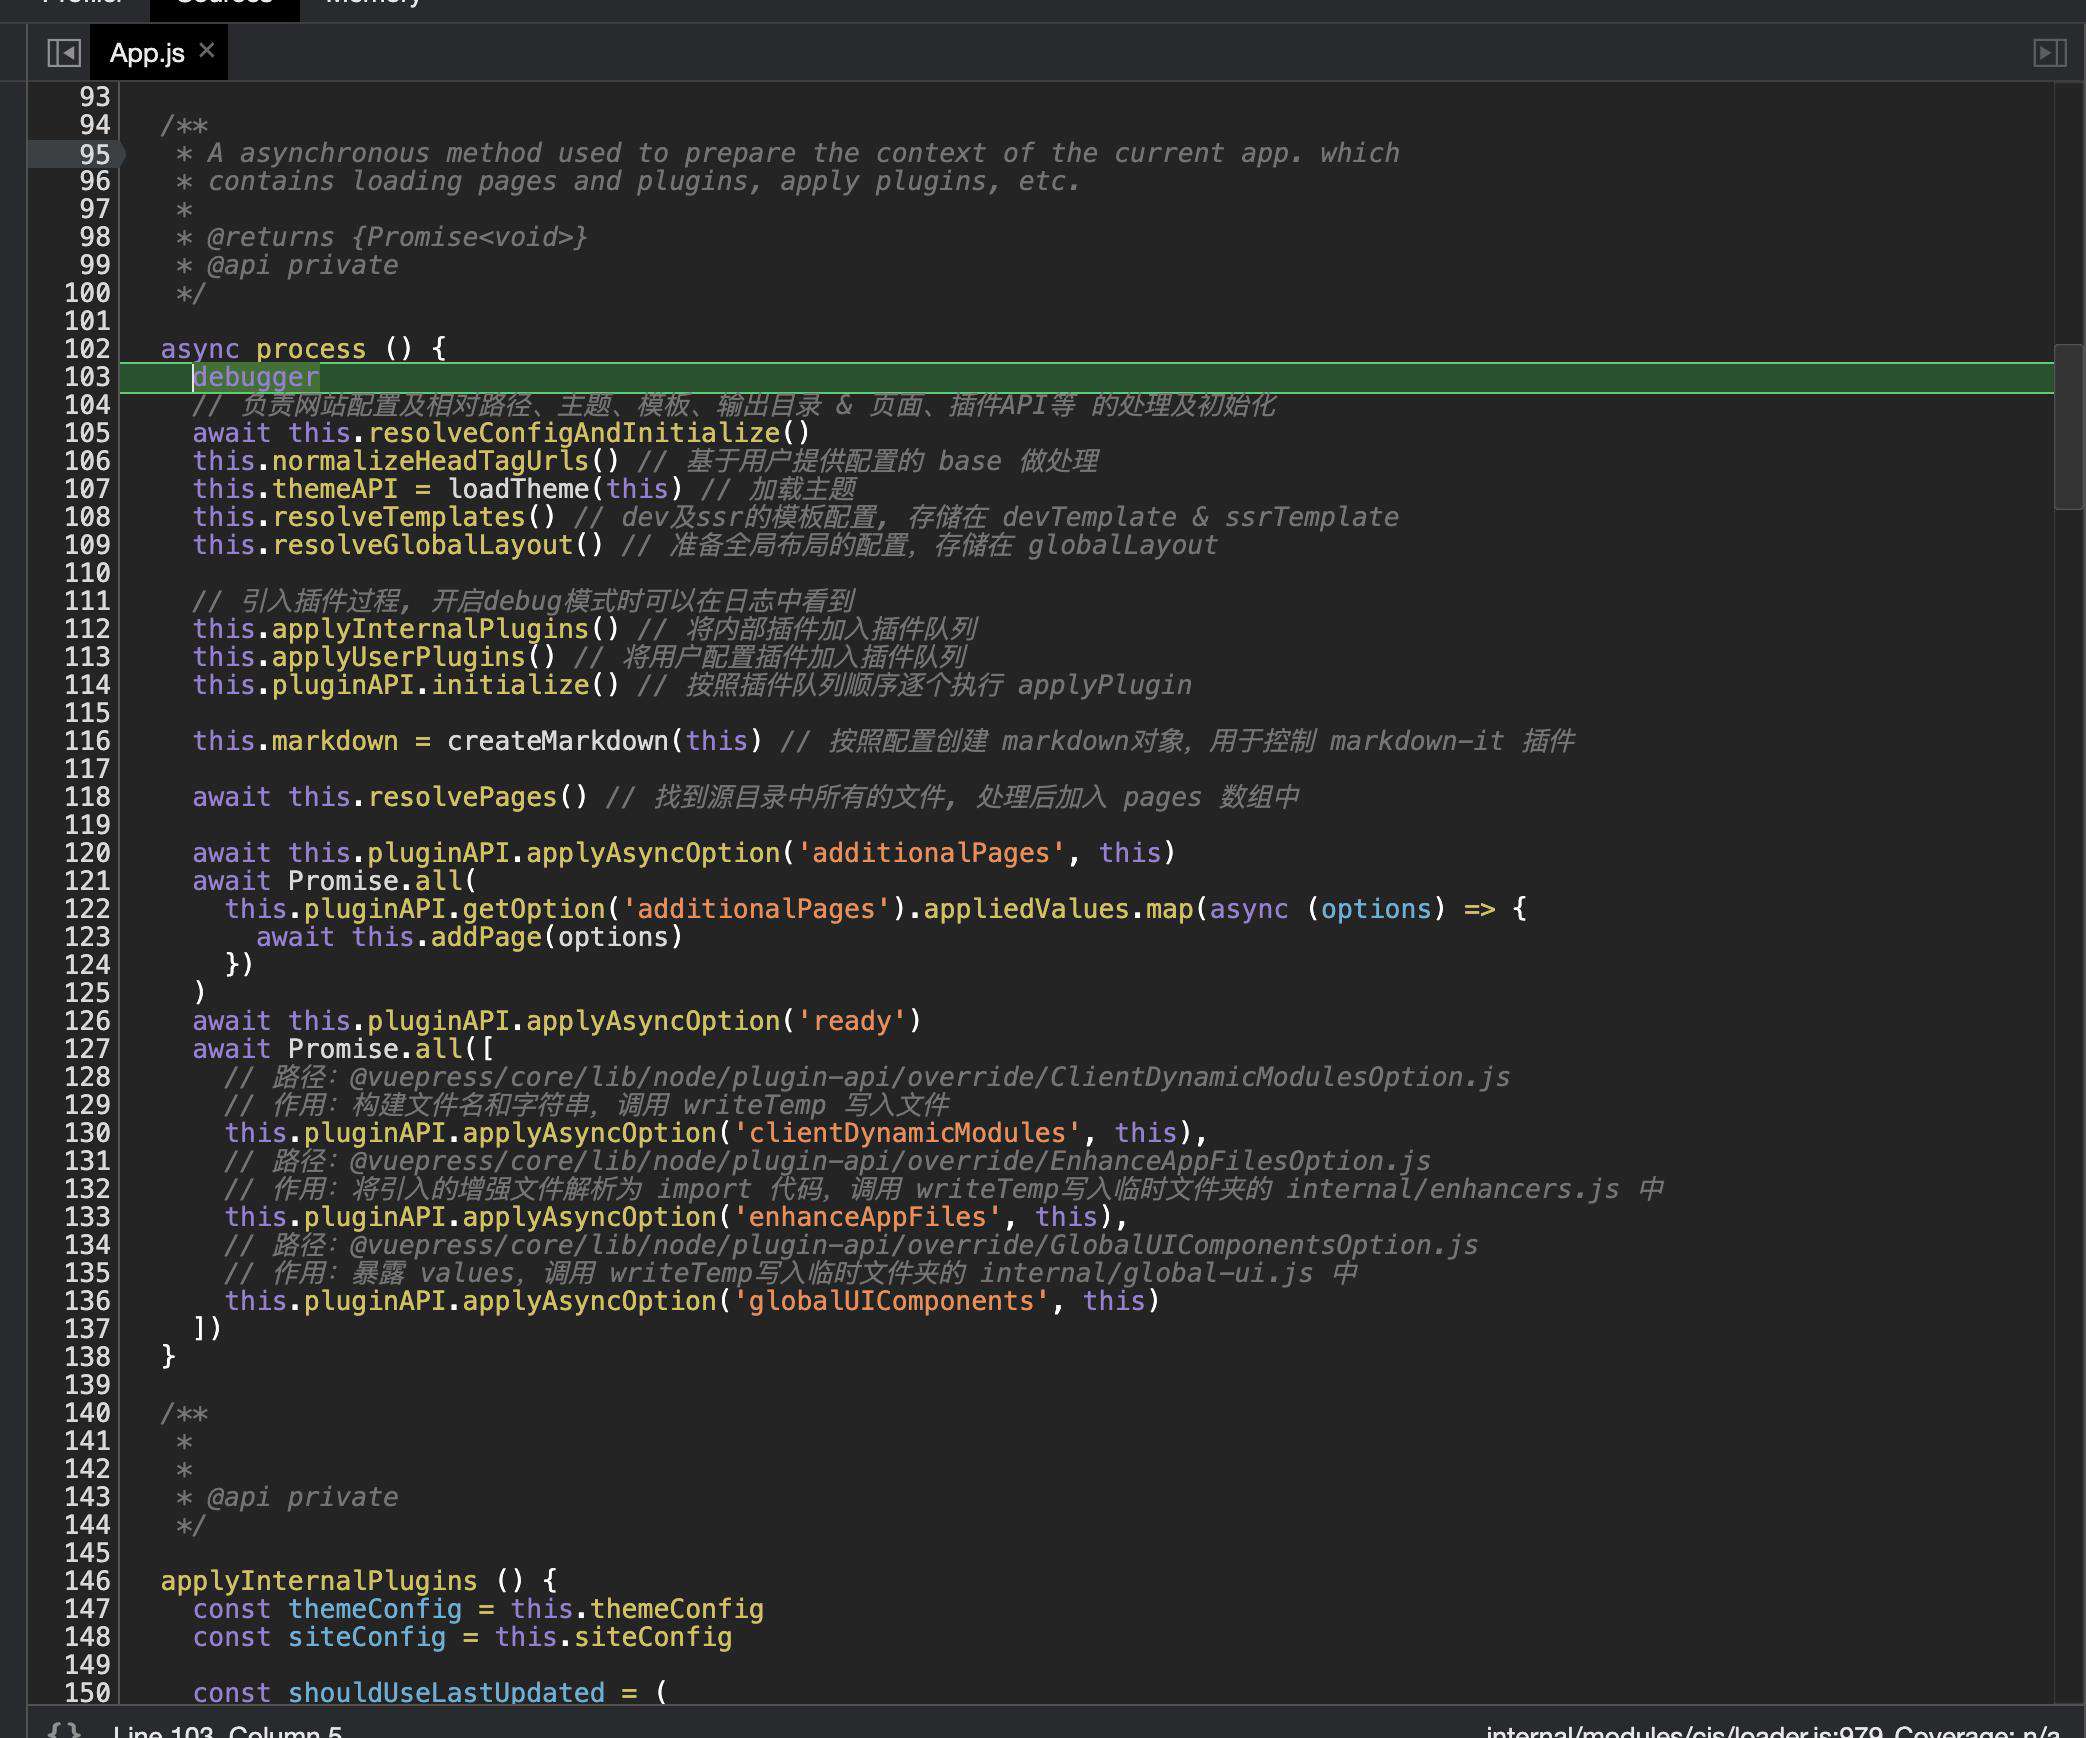Viewport: 2086px width, 1738px height.
Task: Click 'initialize' on line 114
Action: (x=511, y=685)
